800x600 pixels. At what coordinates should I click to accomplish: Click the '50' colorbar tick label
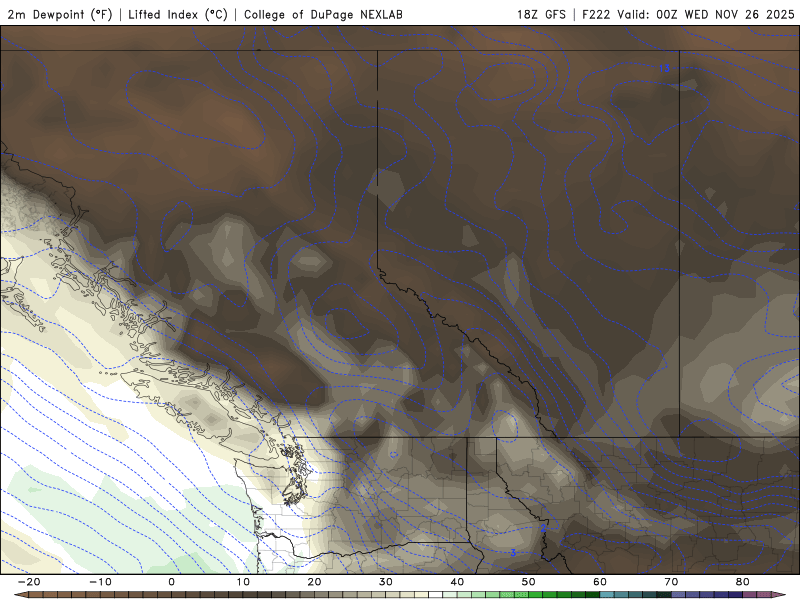529,582
